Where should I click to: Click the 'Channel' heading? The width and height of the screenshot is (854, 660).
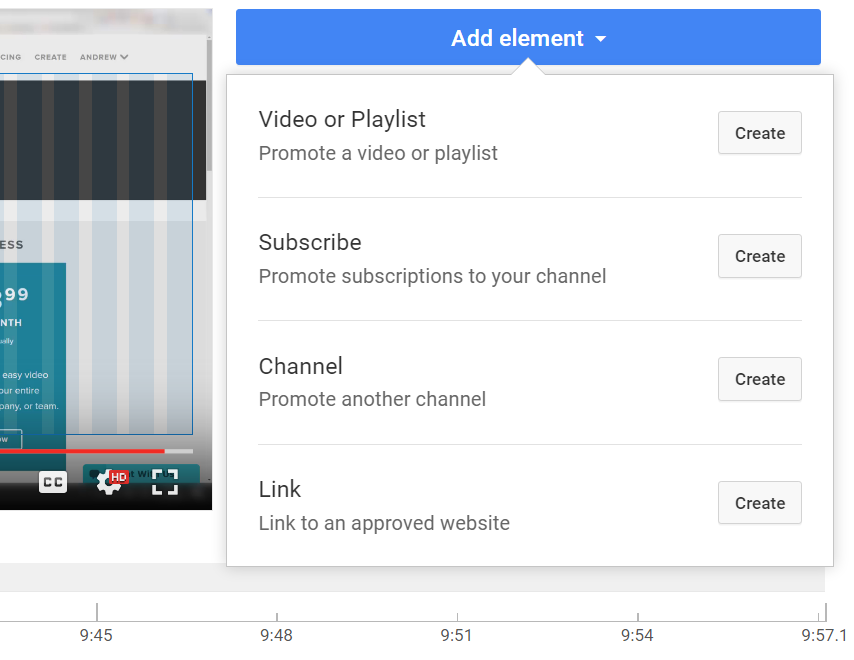(x=301, y=366)
